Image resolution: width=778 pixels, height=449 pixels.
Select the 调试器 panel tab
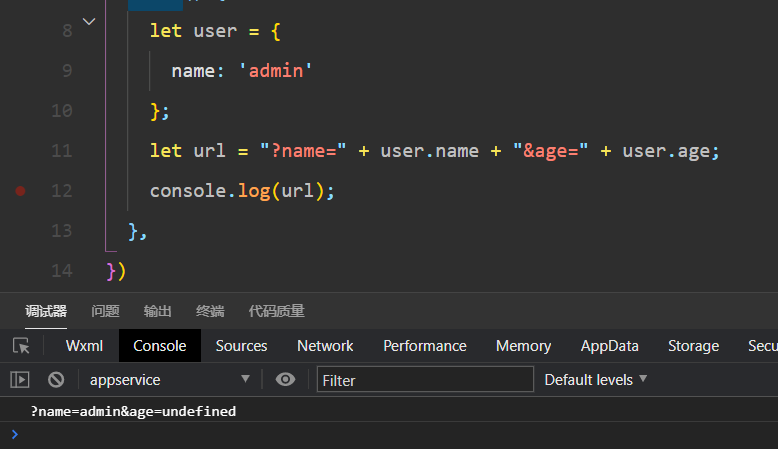tap(46, 311)
